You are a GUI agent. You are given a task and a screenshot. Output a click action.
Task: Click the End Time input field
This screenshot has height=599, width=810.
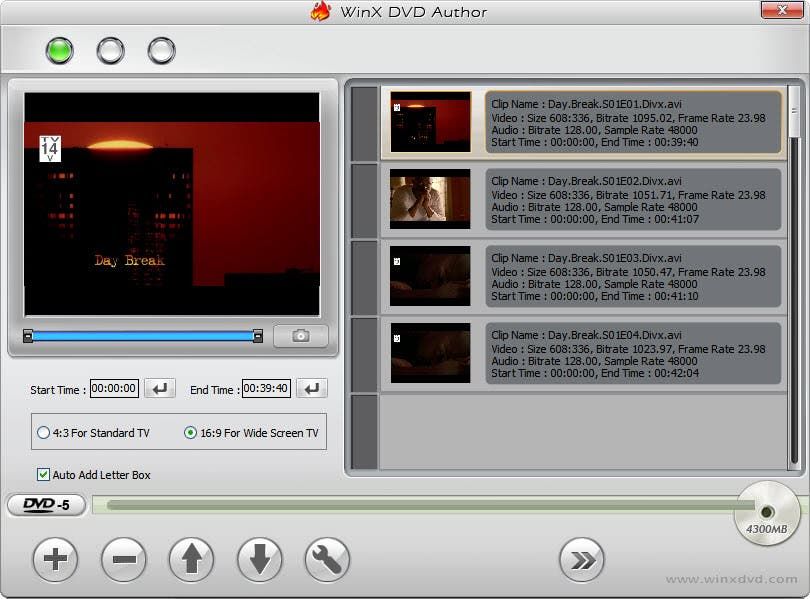[x=266, y=388]
